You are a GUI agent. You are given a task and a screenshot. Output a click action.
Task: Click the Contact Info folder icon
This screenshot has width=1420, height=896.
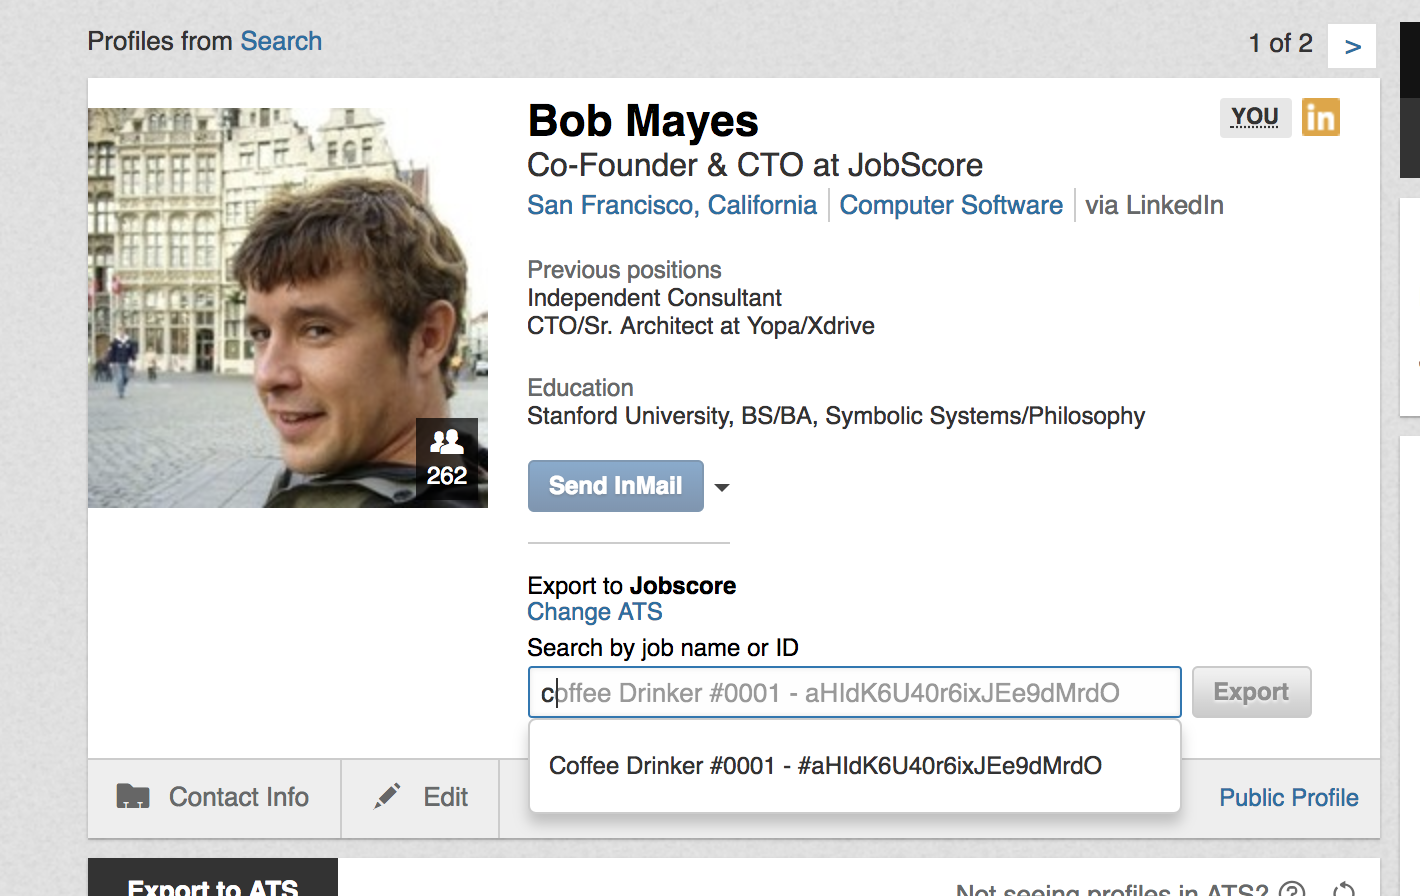(x=133, y=796)
